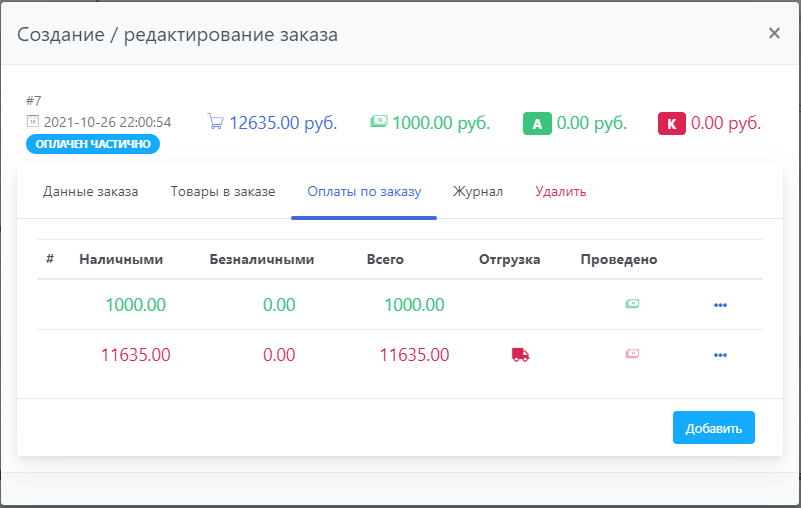
Task: Open three-dots menu for the 1000.00 payment
Action: tap(720, 305)
